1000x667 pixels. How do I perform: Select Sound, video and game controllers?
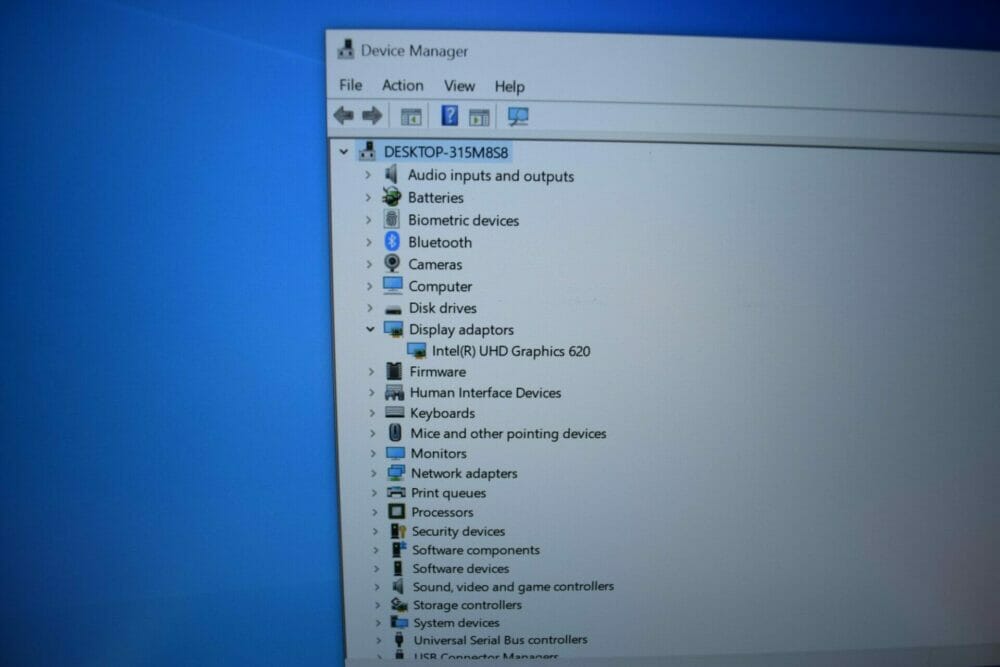coord(513,586)
